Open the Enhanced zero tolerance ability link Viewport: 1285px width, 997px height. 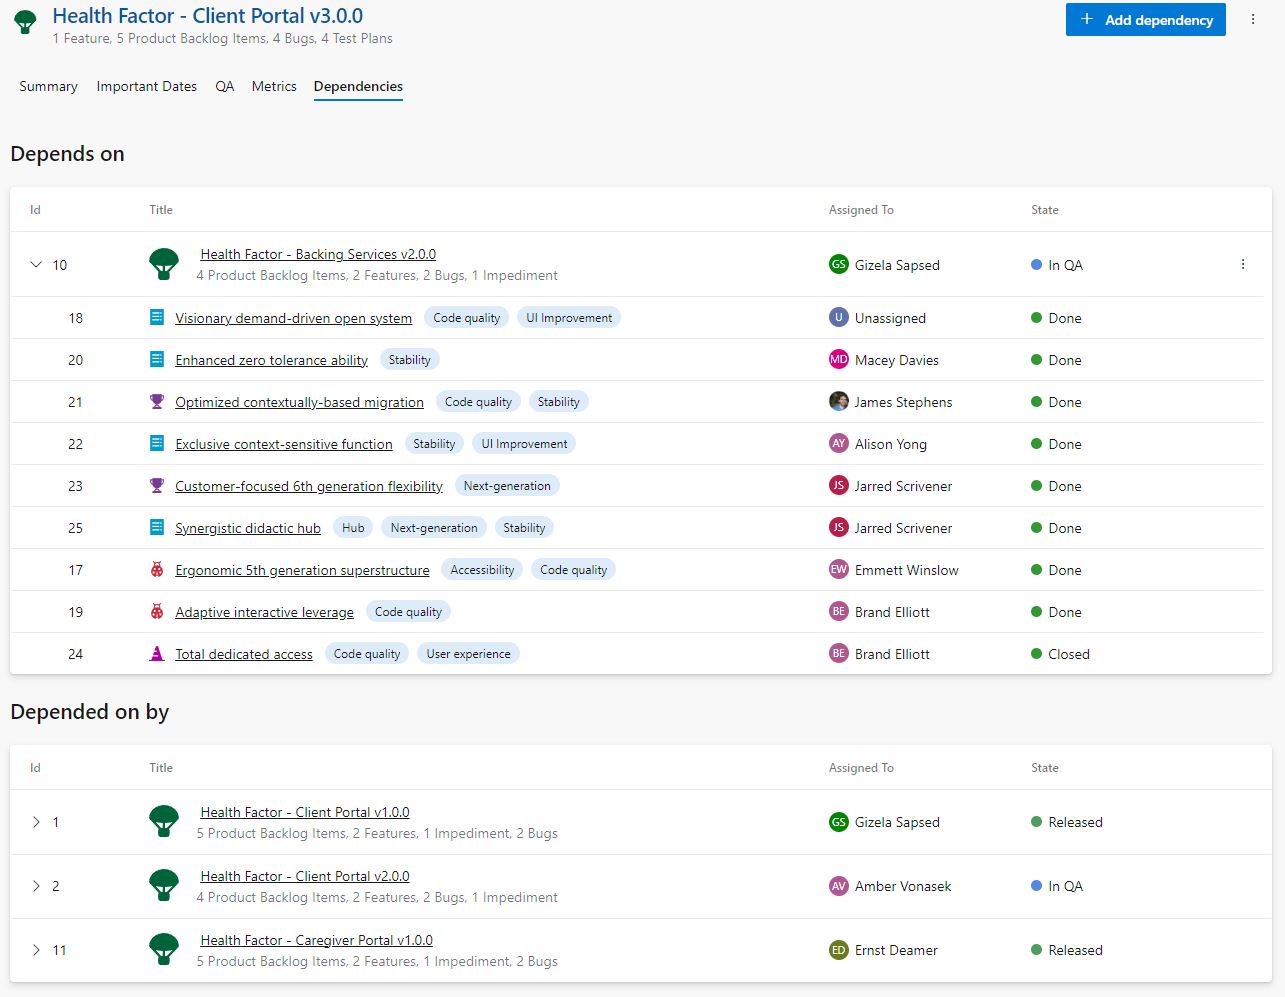[x=271, y=360]
